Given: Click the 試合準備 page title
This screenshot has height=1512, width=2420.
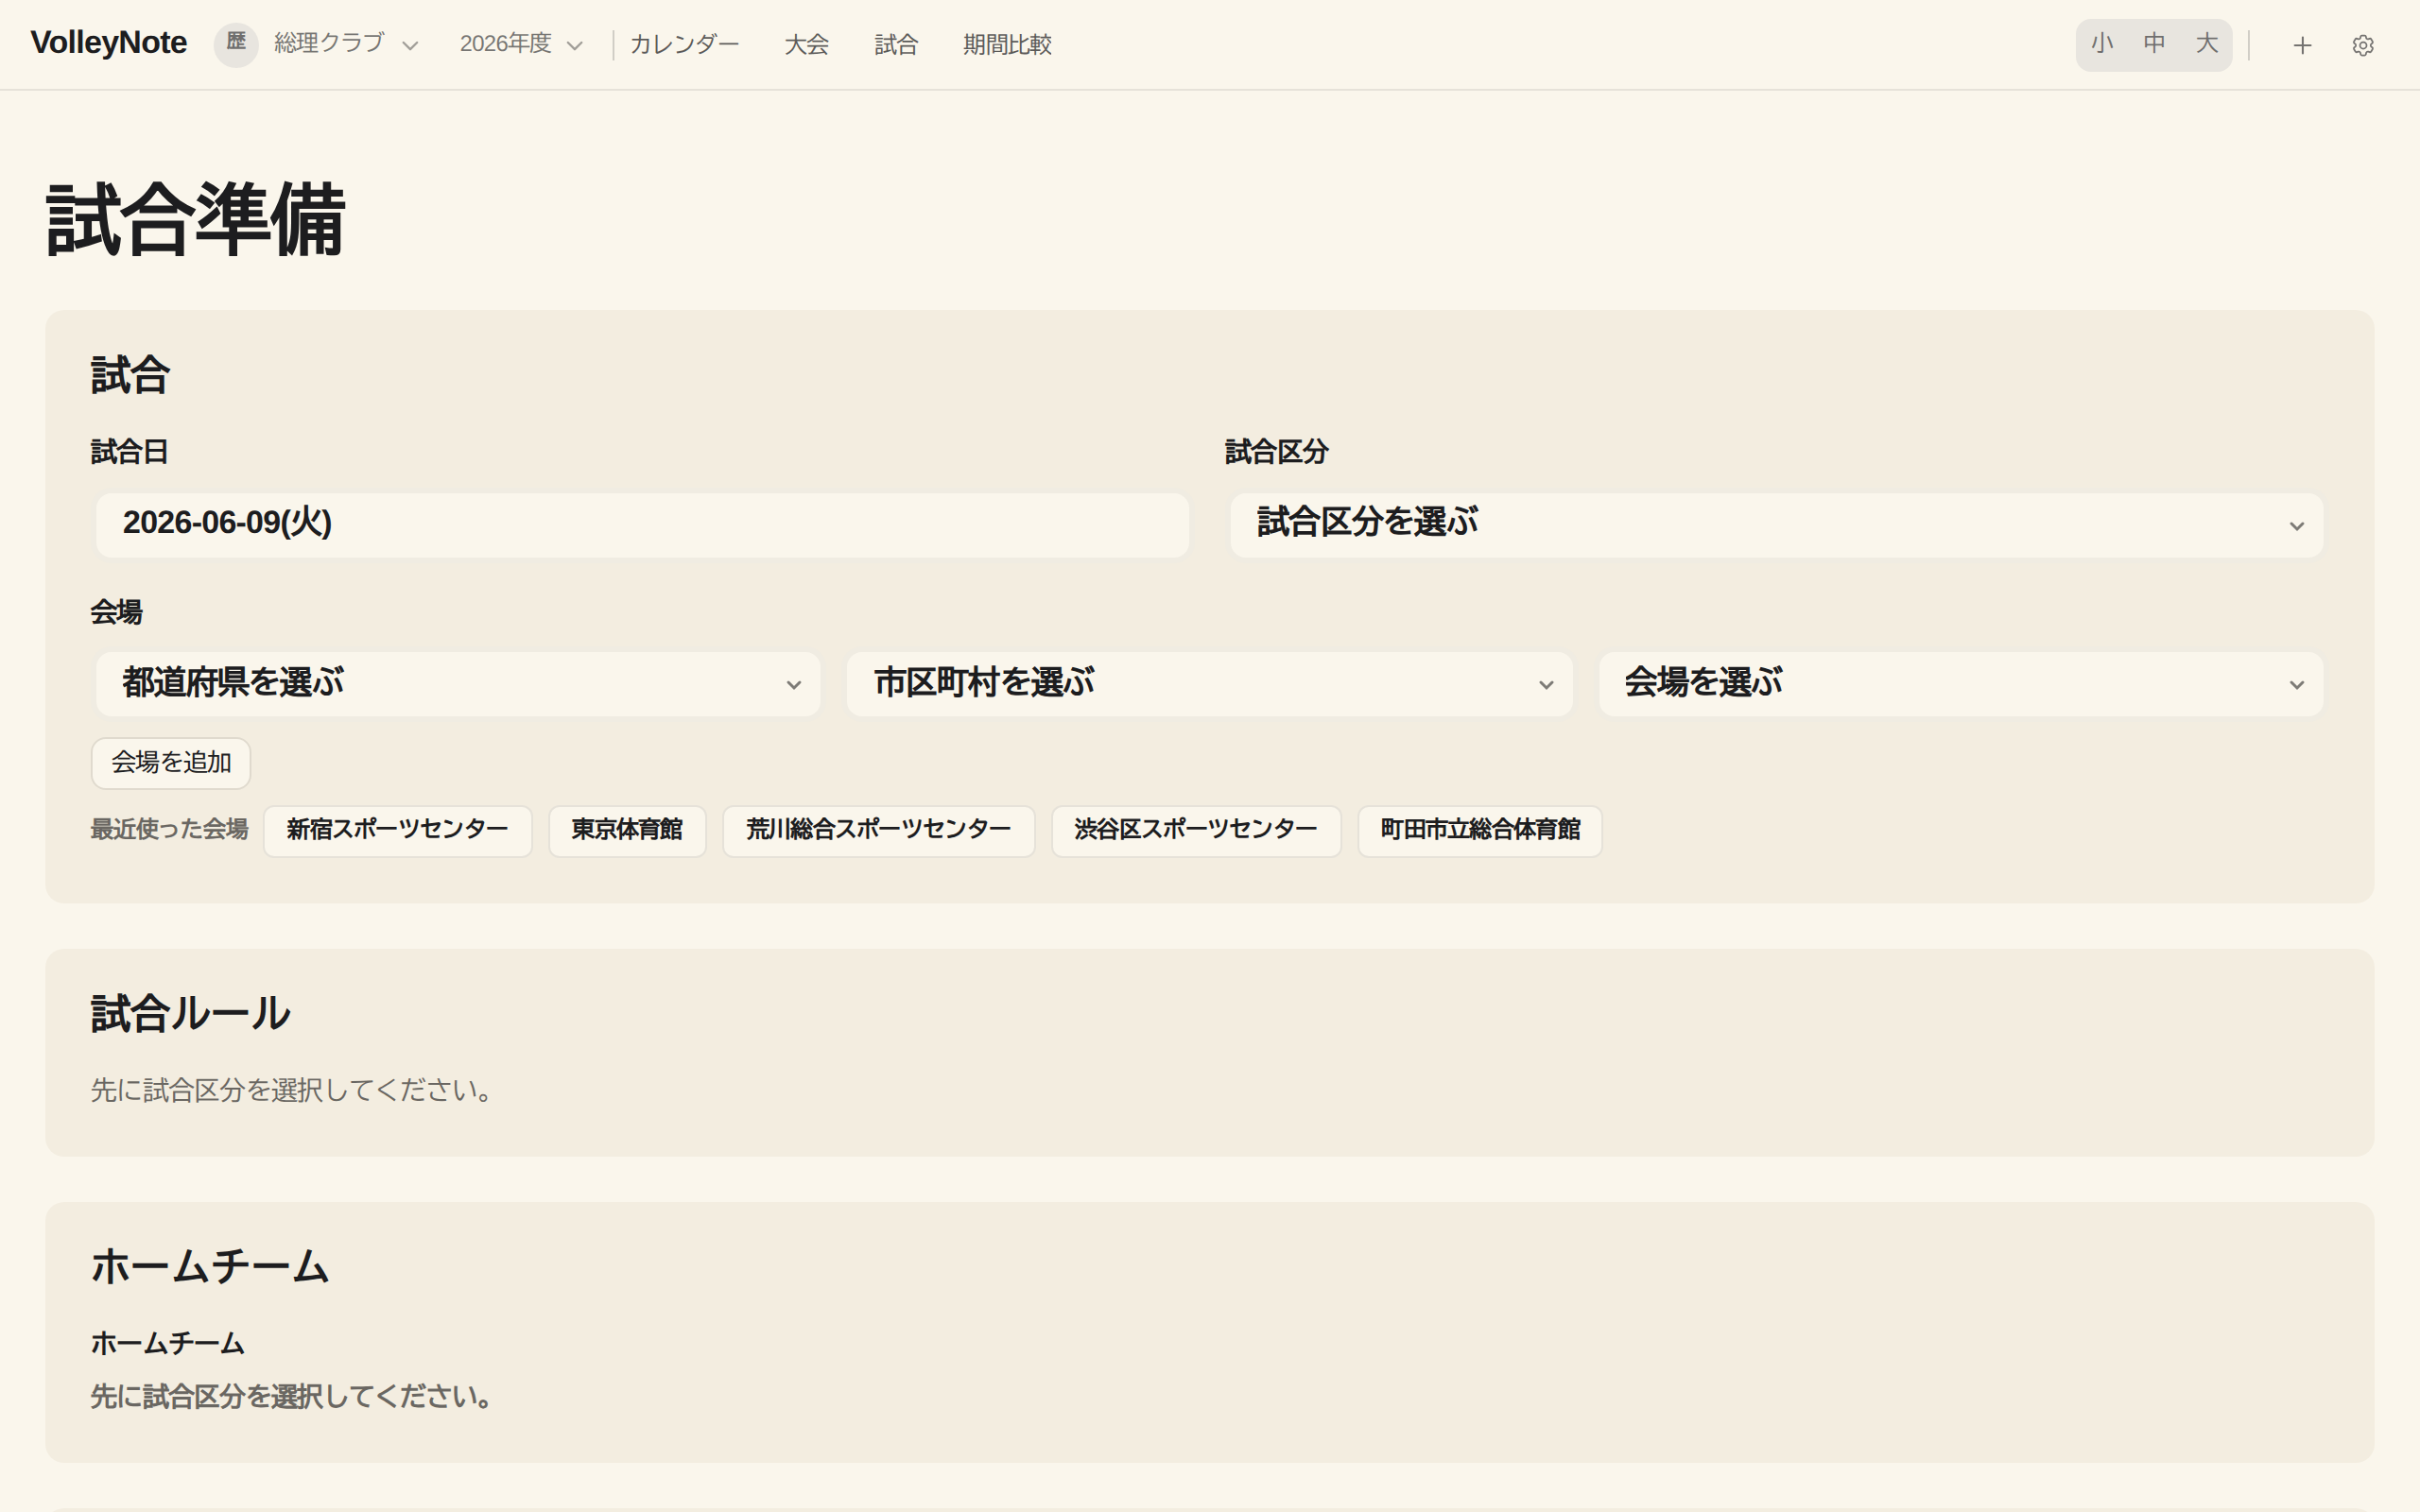Looking at the screenshot, I should [196, 221].
